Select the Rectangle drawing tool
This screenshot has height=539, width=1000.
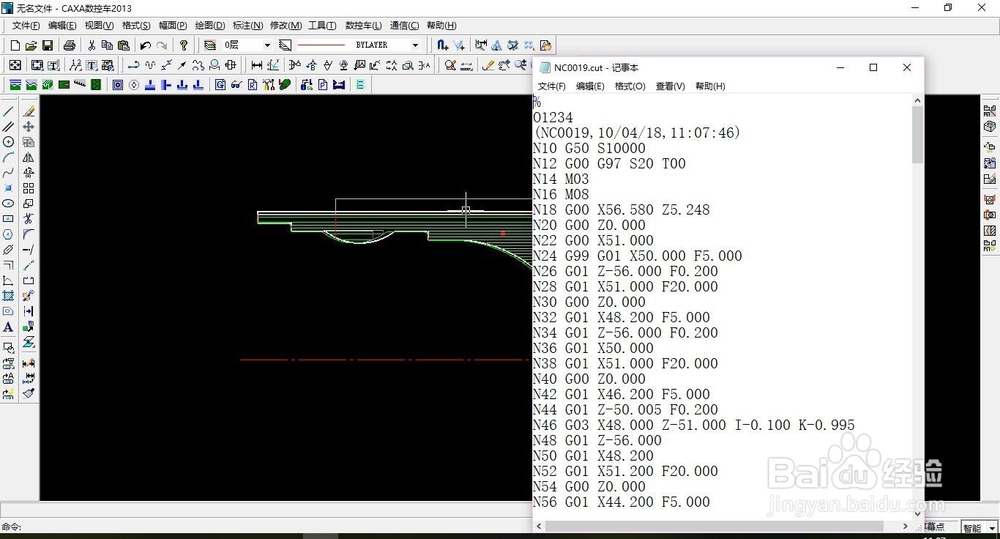pyautogui.click(x=8, y=219)
